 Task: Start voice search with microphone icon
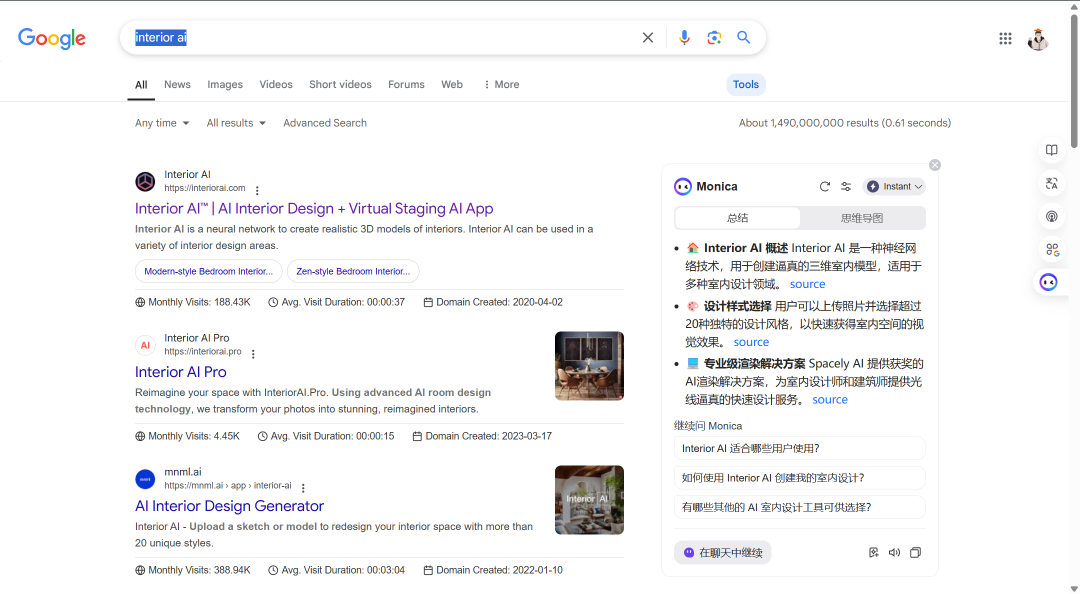pos(684,38)
